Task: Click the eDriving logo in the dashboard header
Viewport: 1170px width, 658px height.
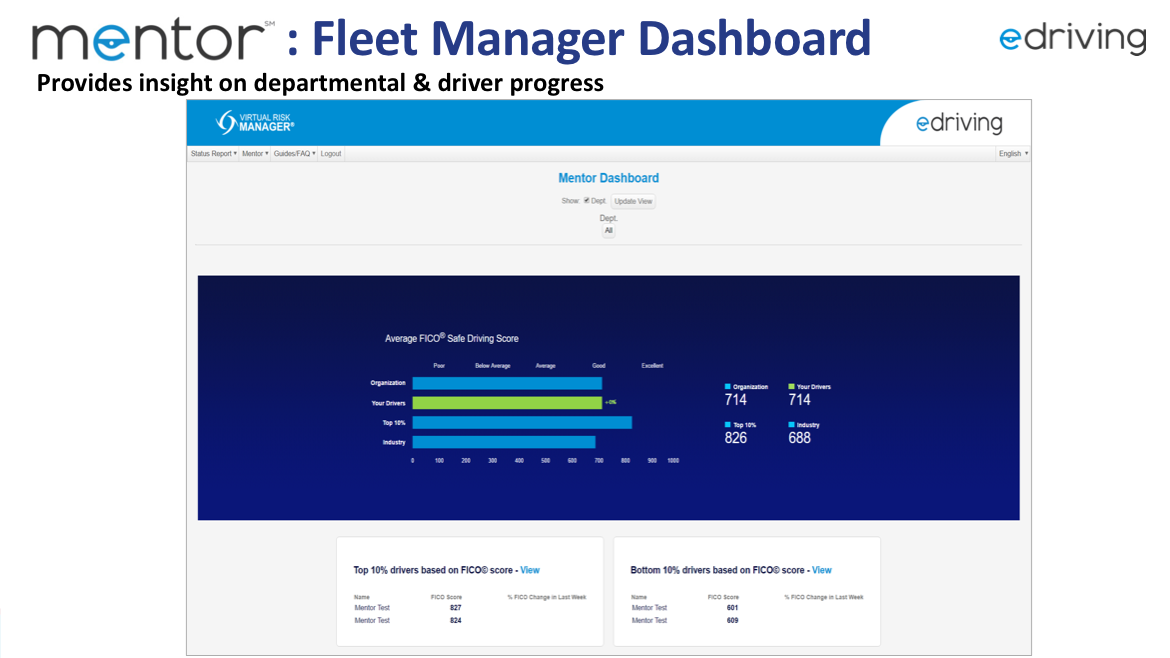Action: 959,123
